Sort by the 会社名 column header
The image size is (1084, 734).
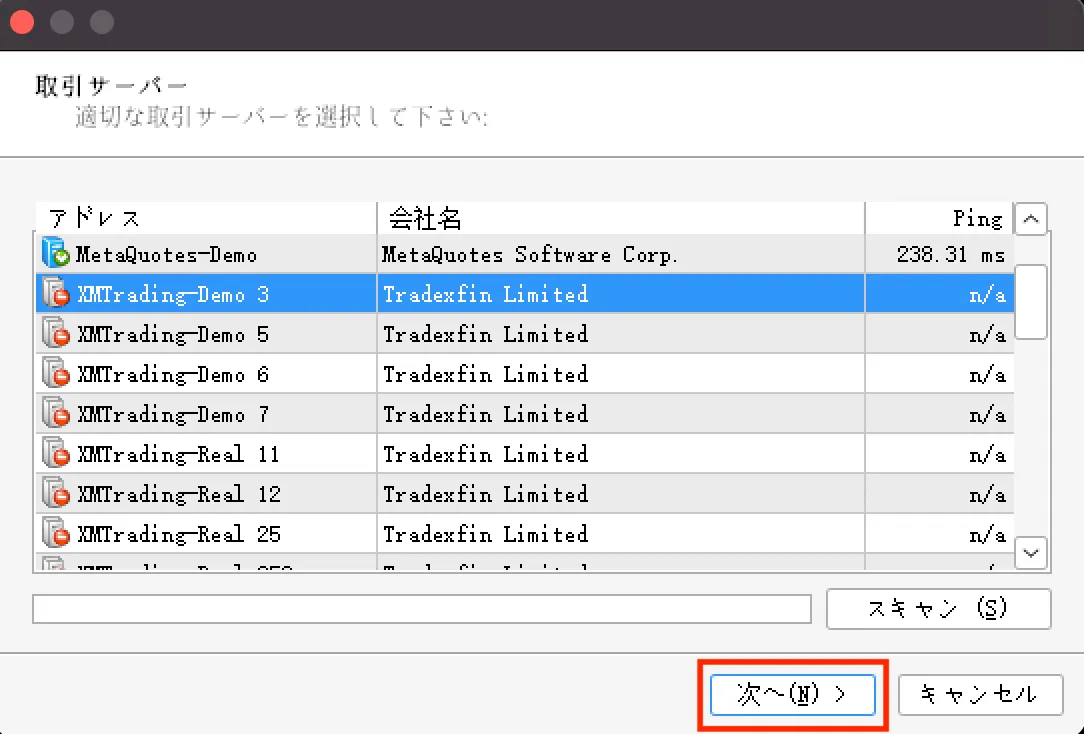[621, 218]
